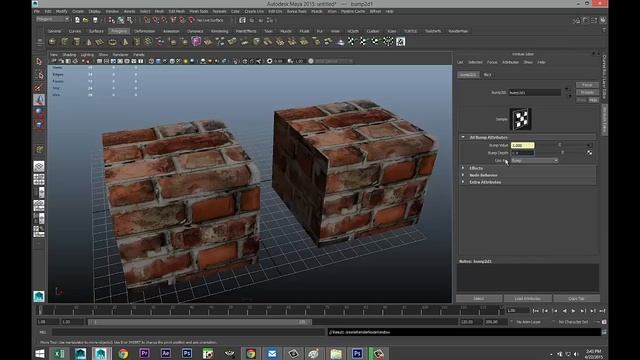Activate the Rotate tool in toolbox
Image resolution: width=640 pixels, height=360 pixels.
(39, 111)
